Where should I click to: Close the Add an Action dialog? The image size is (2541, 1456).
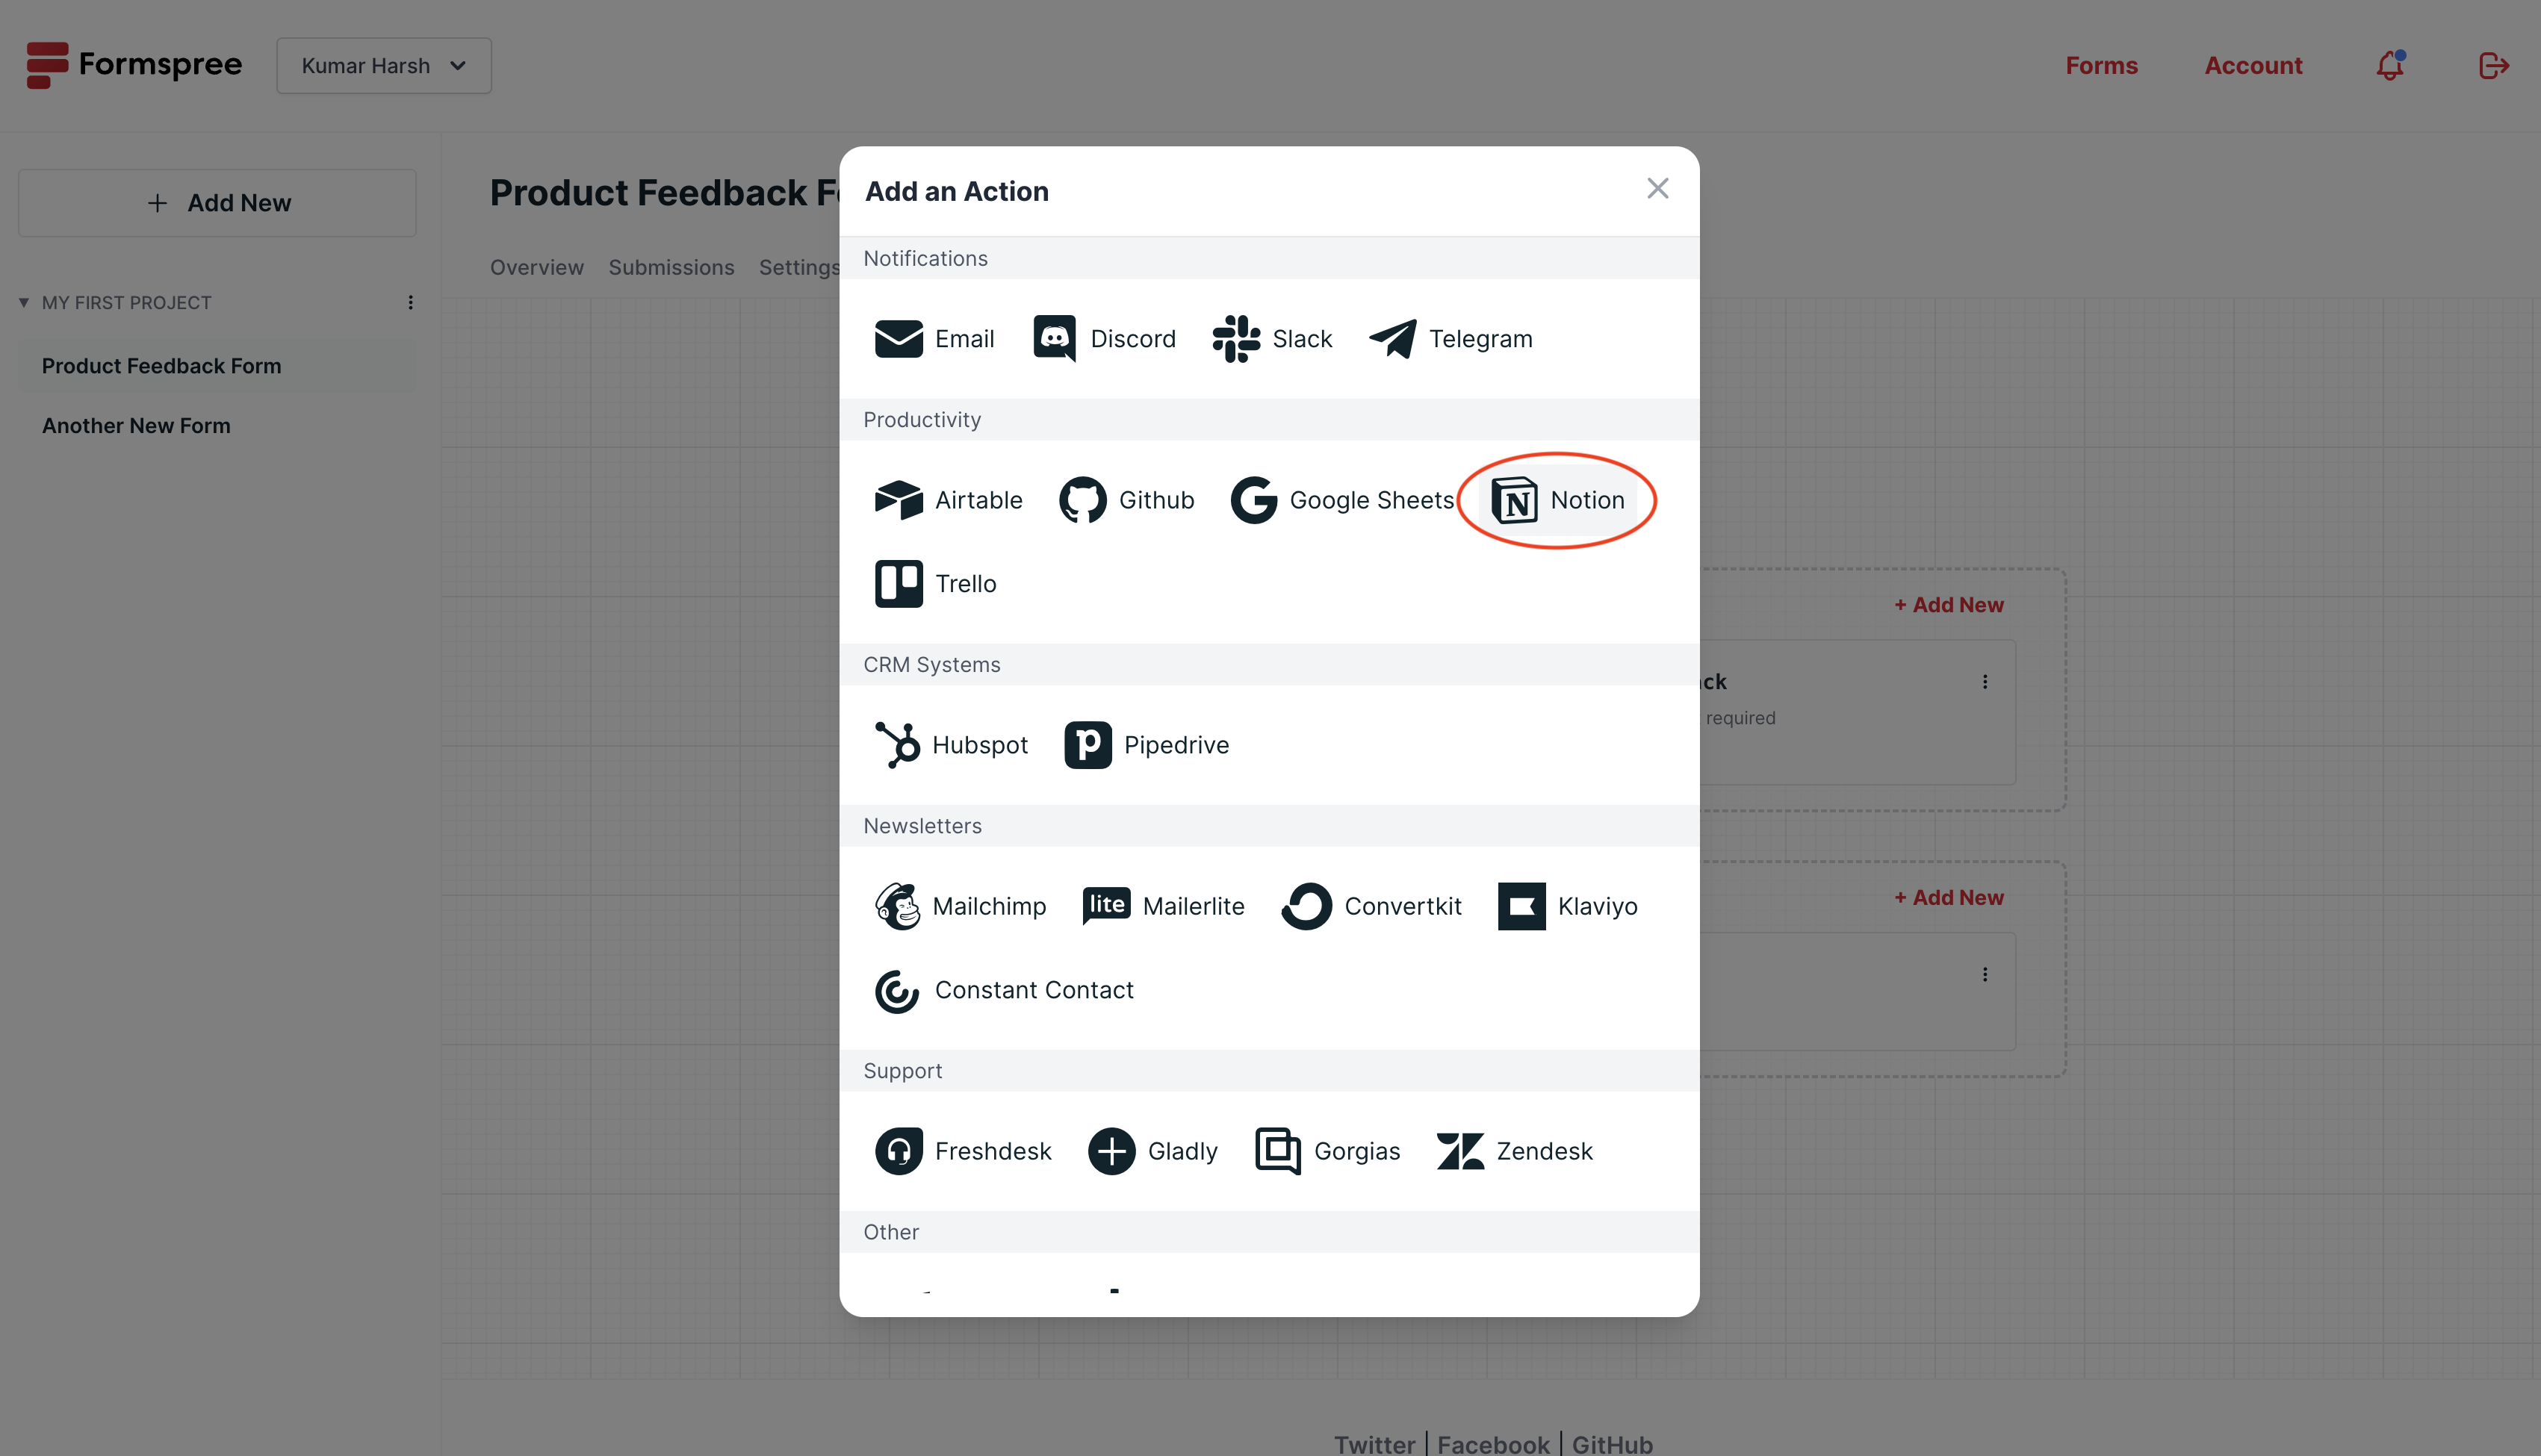point(1657,189)
